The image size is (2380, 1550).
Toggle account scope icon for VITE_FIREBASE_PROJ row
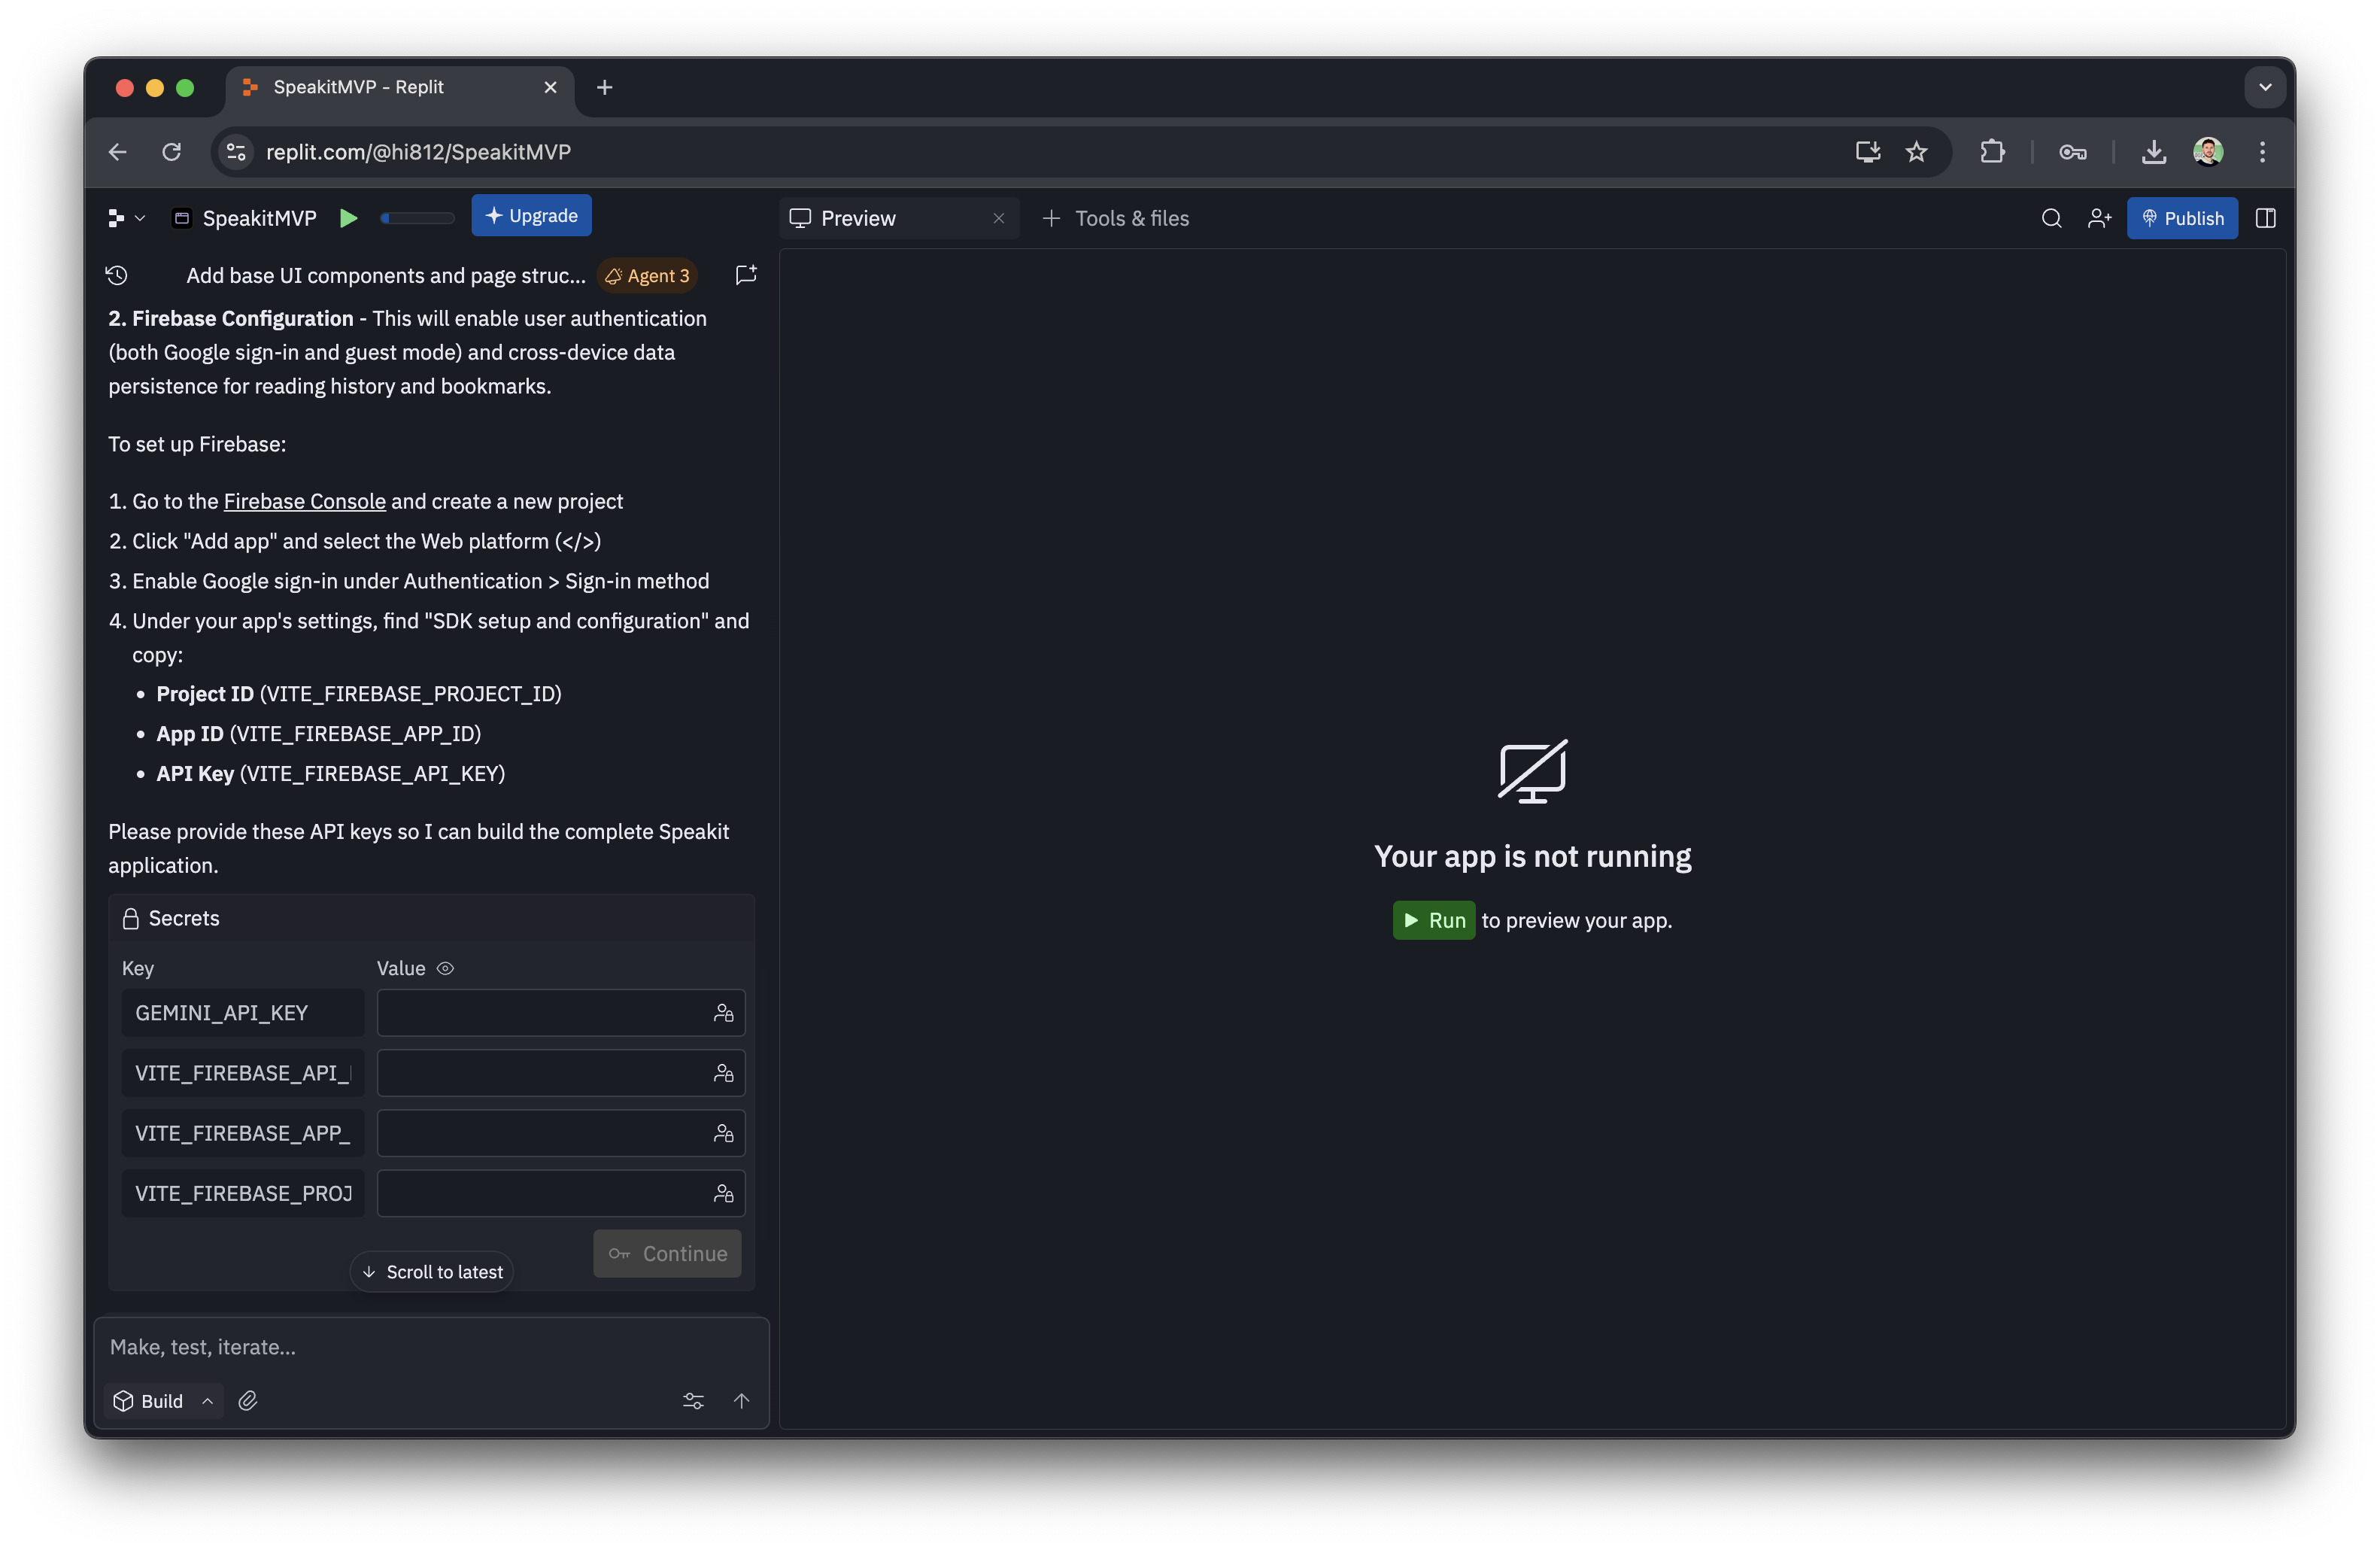(x=723, y=1193)
